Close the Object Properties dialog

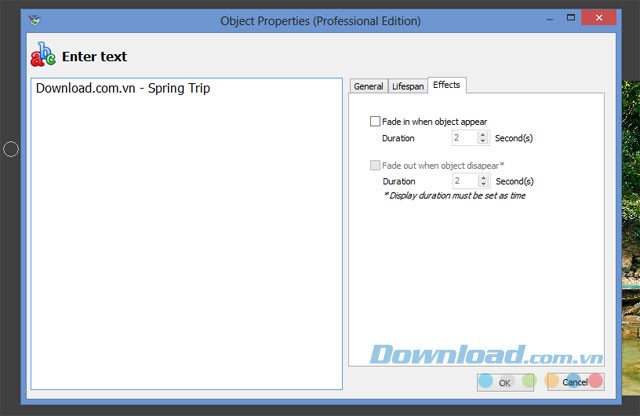click(603, 19)
